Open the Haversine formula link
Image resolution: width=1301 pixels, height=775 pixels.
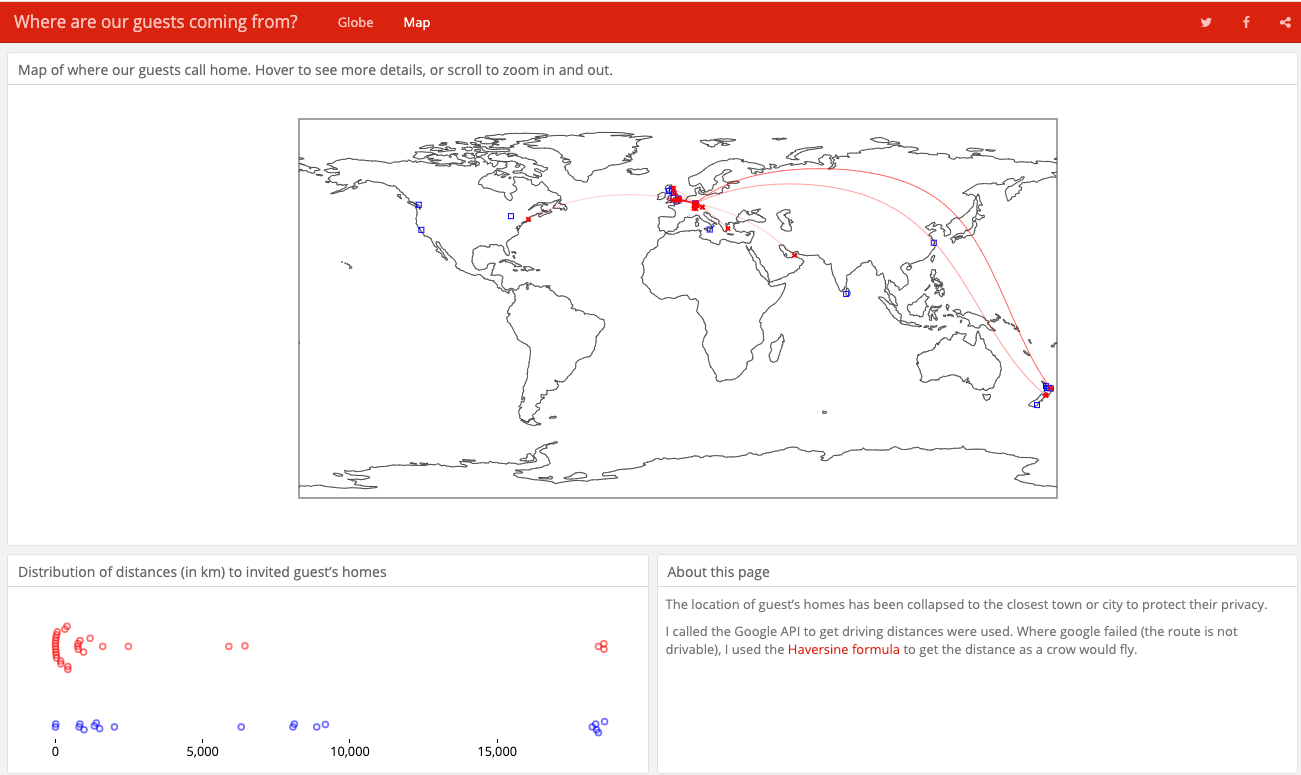(x=844, y=650)
